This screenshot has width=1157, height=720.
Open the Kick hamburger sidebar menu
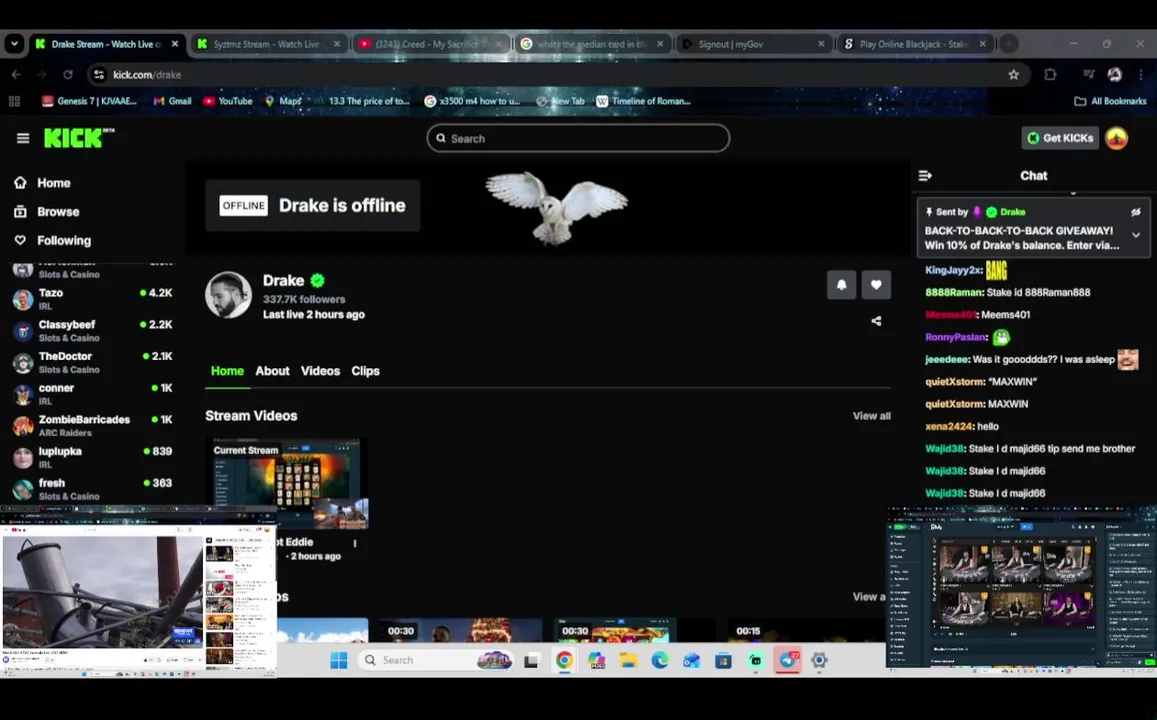click(23, 138)
